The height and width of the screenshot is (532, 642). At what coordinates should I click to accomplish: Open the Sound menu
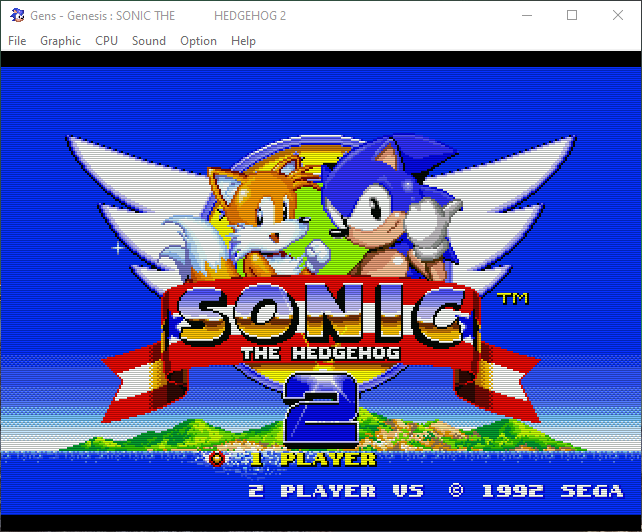pyautogui.click(x=149, y=41)
